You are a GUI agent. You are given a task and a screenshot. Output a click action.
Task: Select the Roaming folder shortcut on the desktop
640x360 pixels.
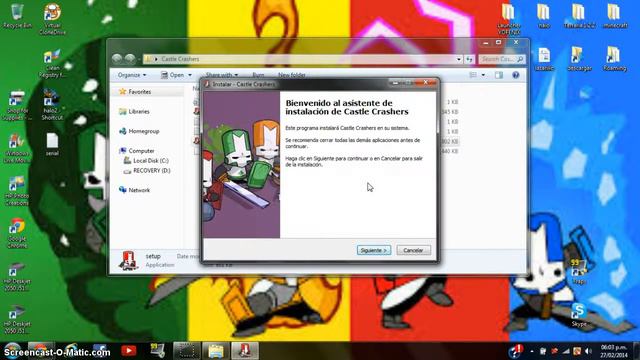click(614, 59)
